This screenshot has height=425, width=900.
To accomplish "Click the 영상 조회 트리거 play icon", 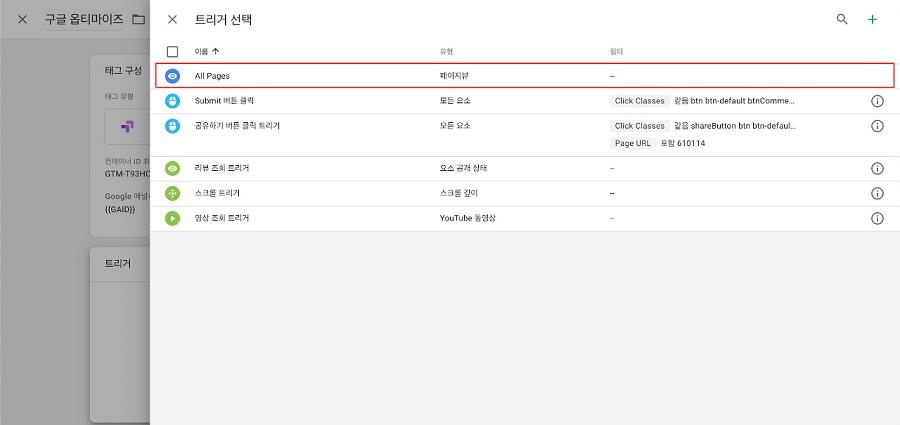I will point(173,218).
